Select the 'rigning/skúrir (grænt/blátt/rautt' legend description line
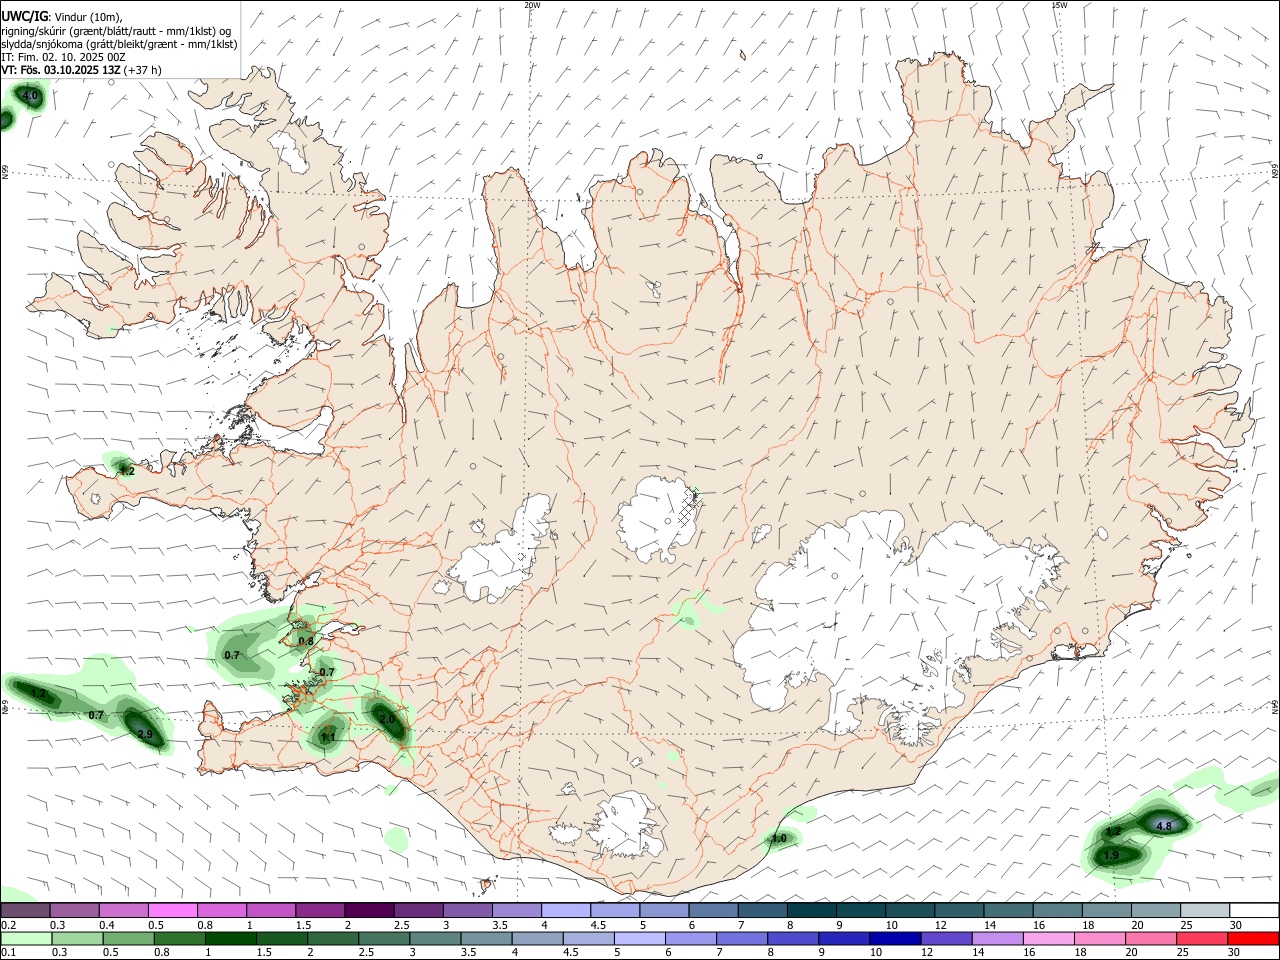Screen dimensions: 1280x960 [117, 31]
